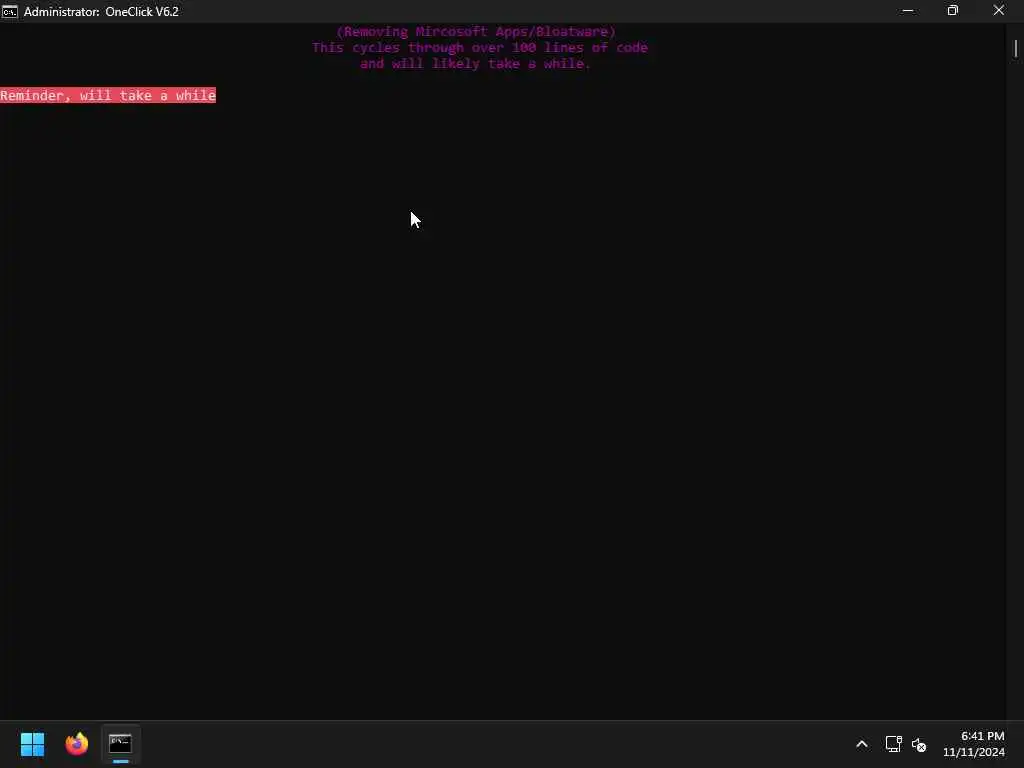Close the OneClick V6.2 window
The width and height of the screenshot is (1024, 768).
point(999,11)
